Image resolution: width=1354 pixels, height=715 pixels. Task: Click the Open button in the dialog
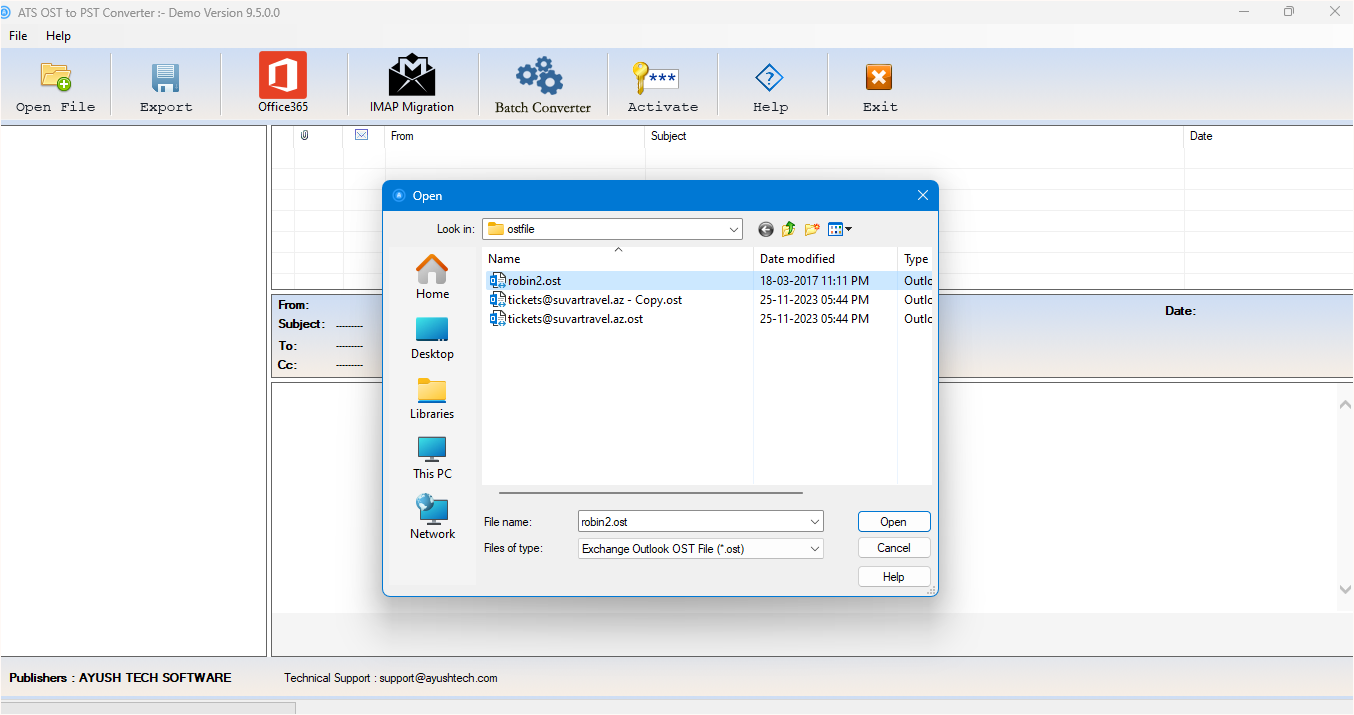[x=894, y=522]
